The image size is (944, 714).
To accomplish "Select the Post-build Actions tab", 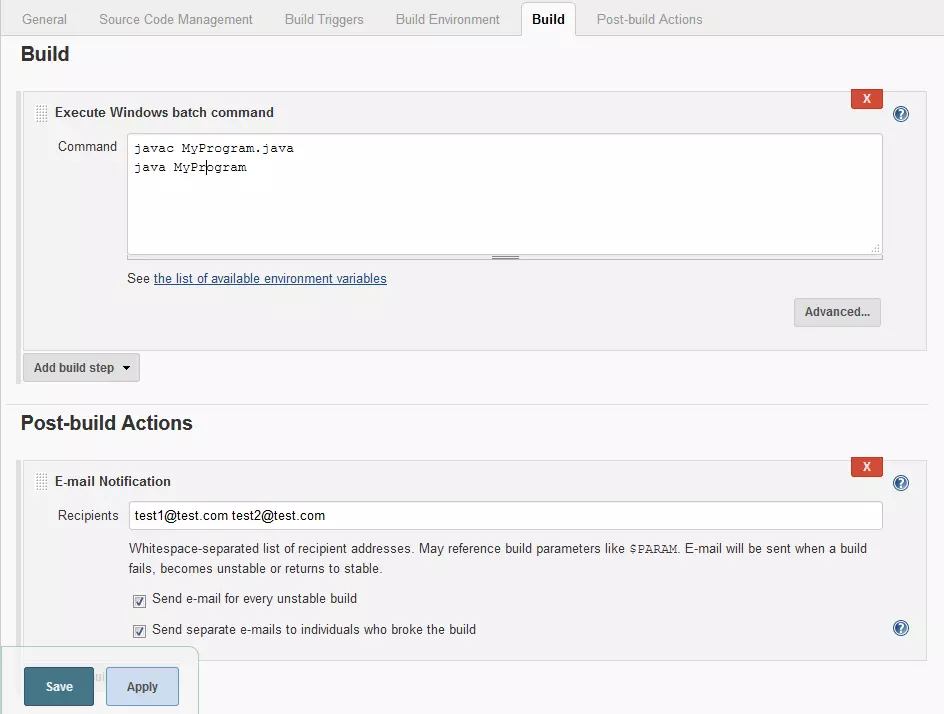I will (x=649, y=19).
